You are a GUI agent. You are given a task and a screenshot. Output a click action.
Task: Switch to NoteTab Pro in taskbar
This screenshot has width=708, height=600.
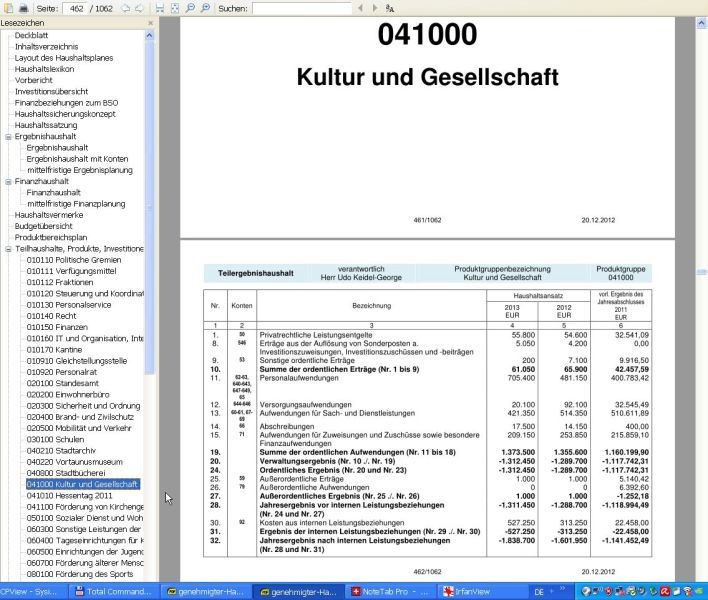391,592
